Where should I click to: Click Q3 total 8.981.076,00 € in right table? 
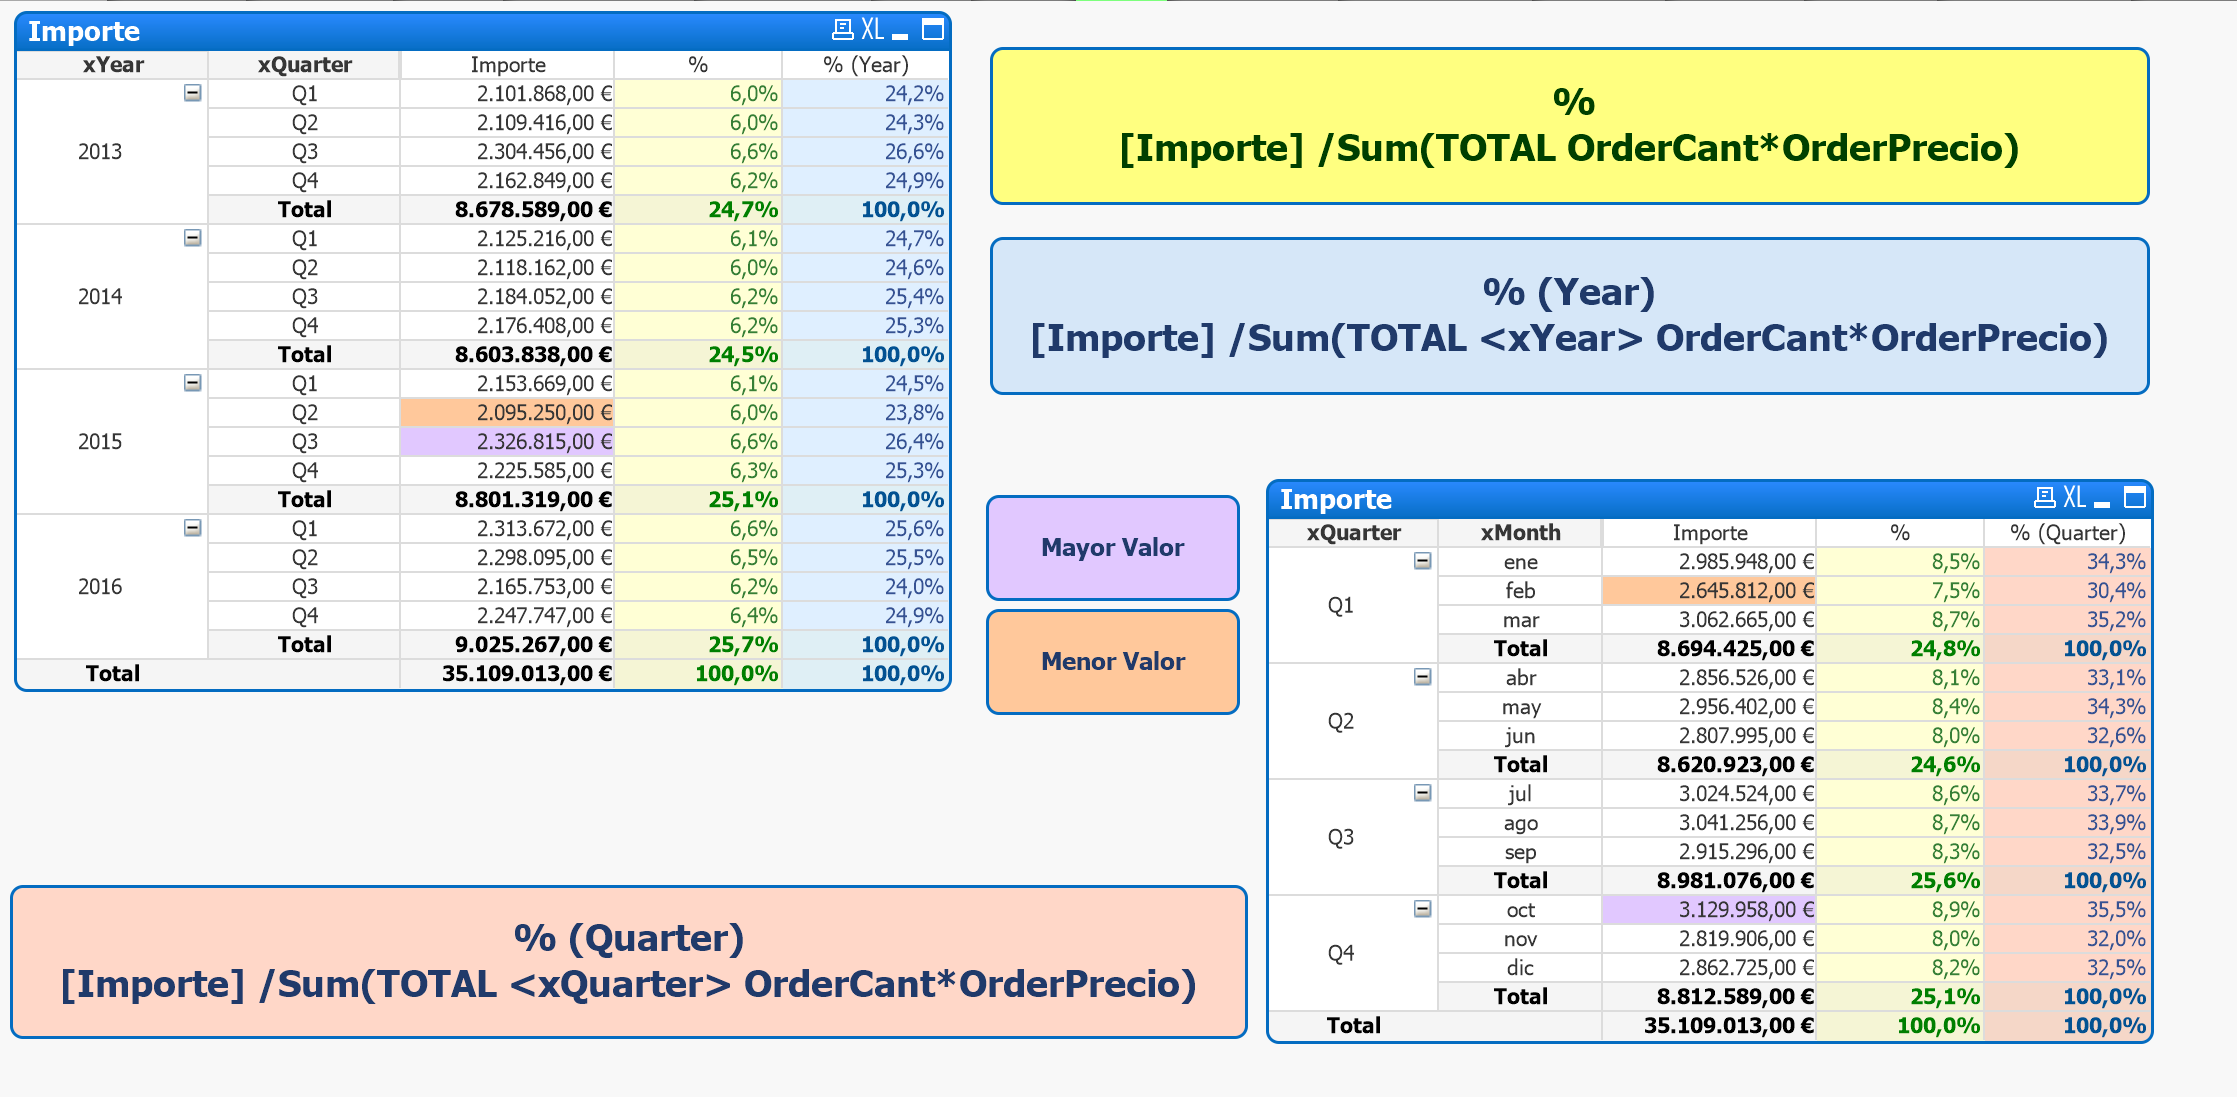(1709, 881)
